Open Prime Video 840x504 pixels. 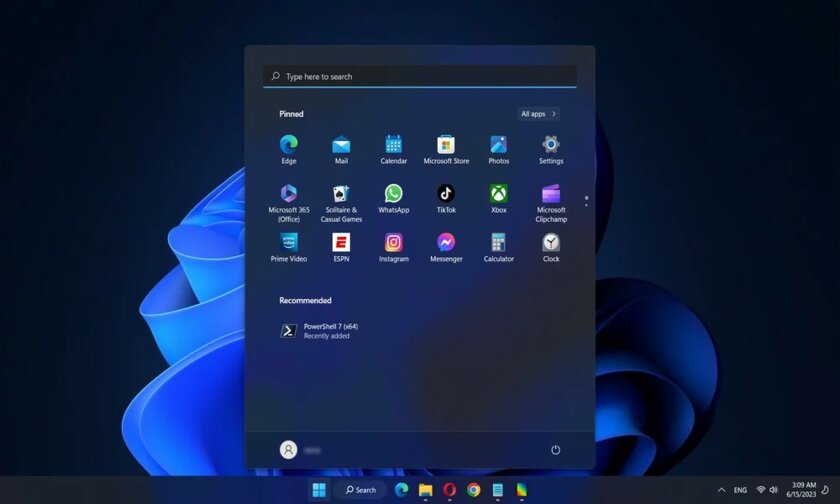click(x=289, y=247)
